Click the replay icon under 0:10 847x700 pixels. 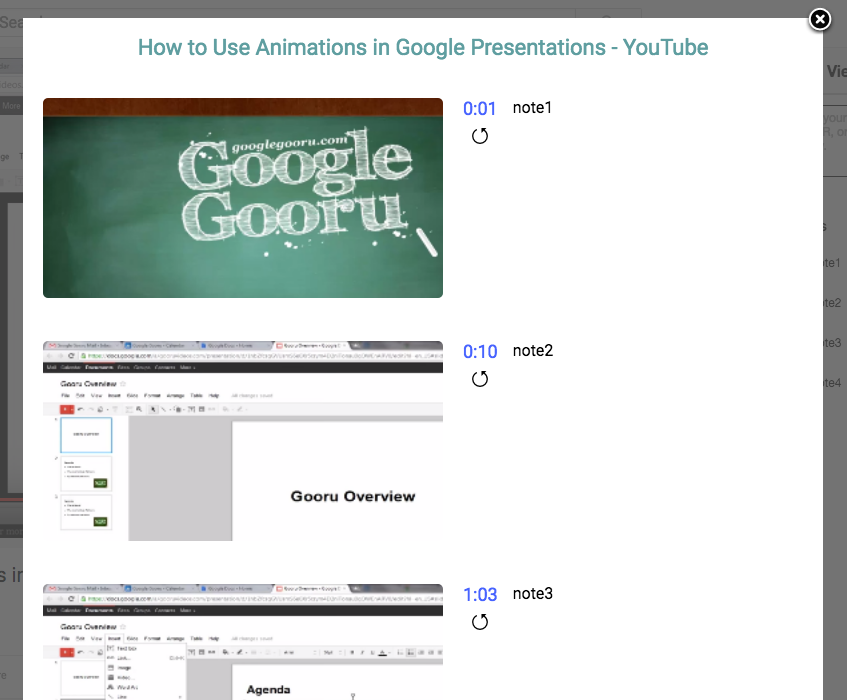pos(480,379)
